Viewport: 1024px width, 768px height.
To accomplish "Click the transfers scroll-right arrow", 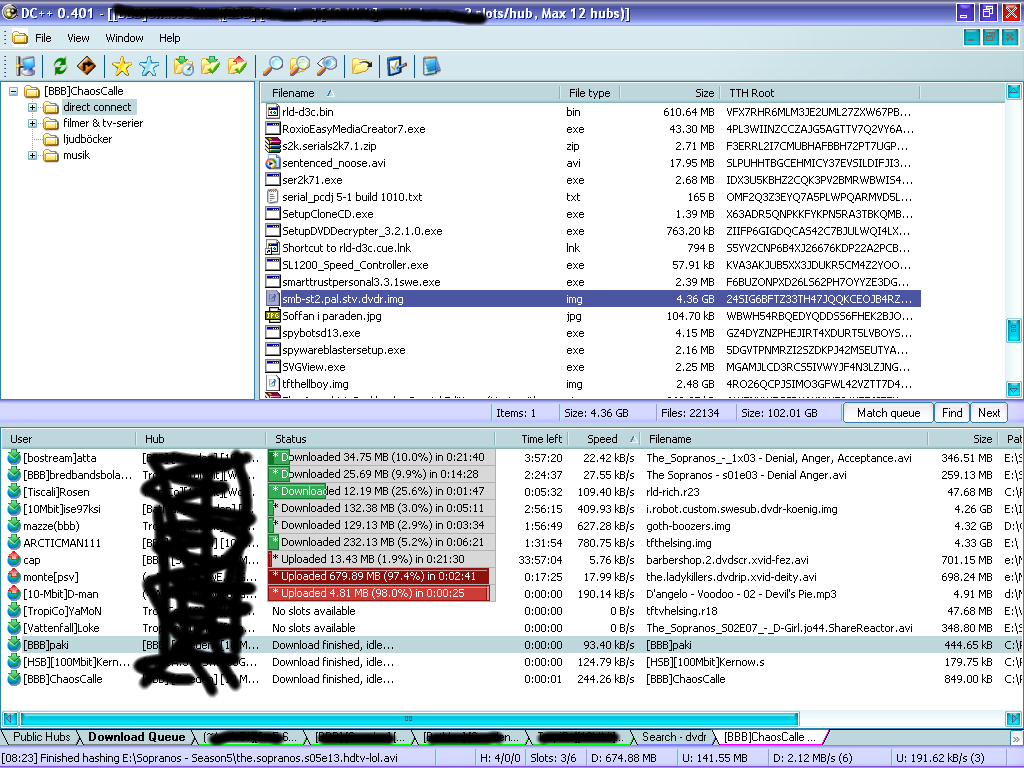I will (1014, 719).
